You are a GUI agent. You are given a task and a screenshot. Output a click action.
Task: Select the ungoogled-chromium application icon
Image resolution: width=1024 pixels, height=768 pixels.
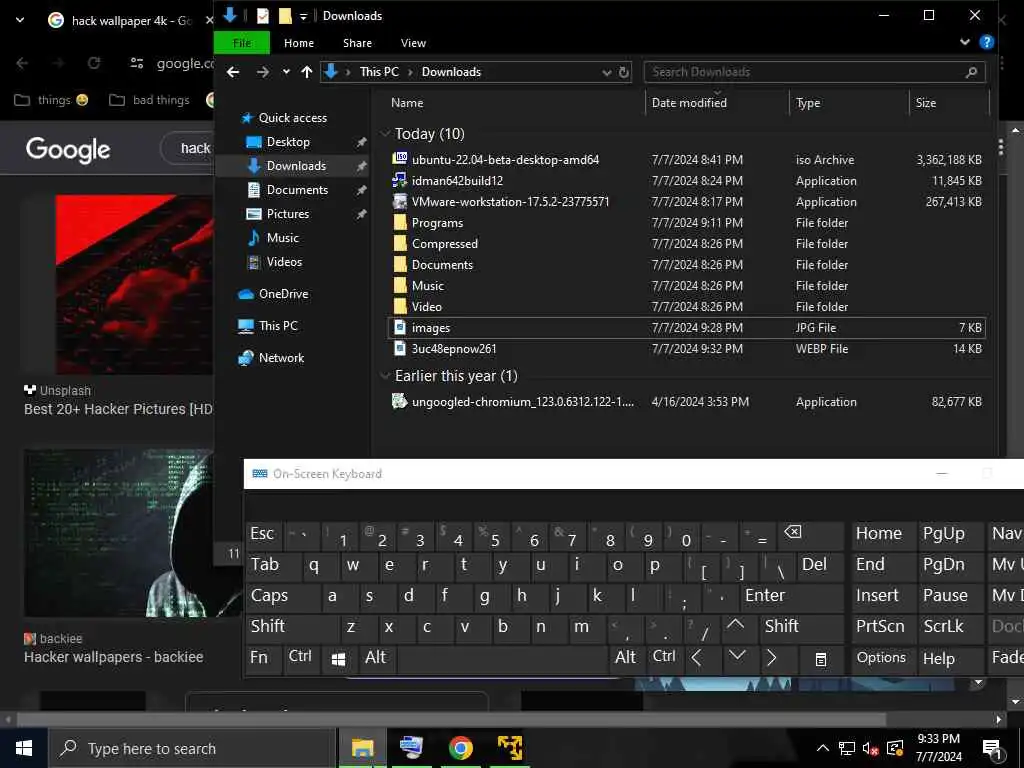click(x=400, y=401)
